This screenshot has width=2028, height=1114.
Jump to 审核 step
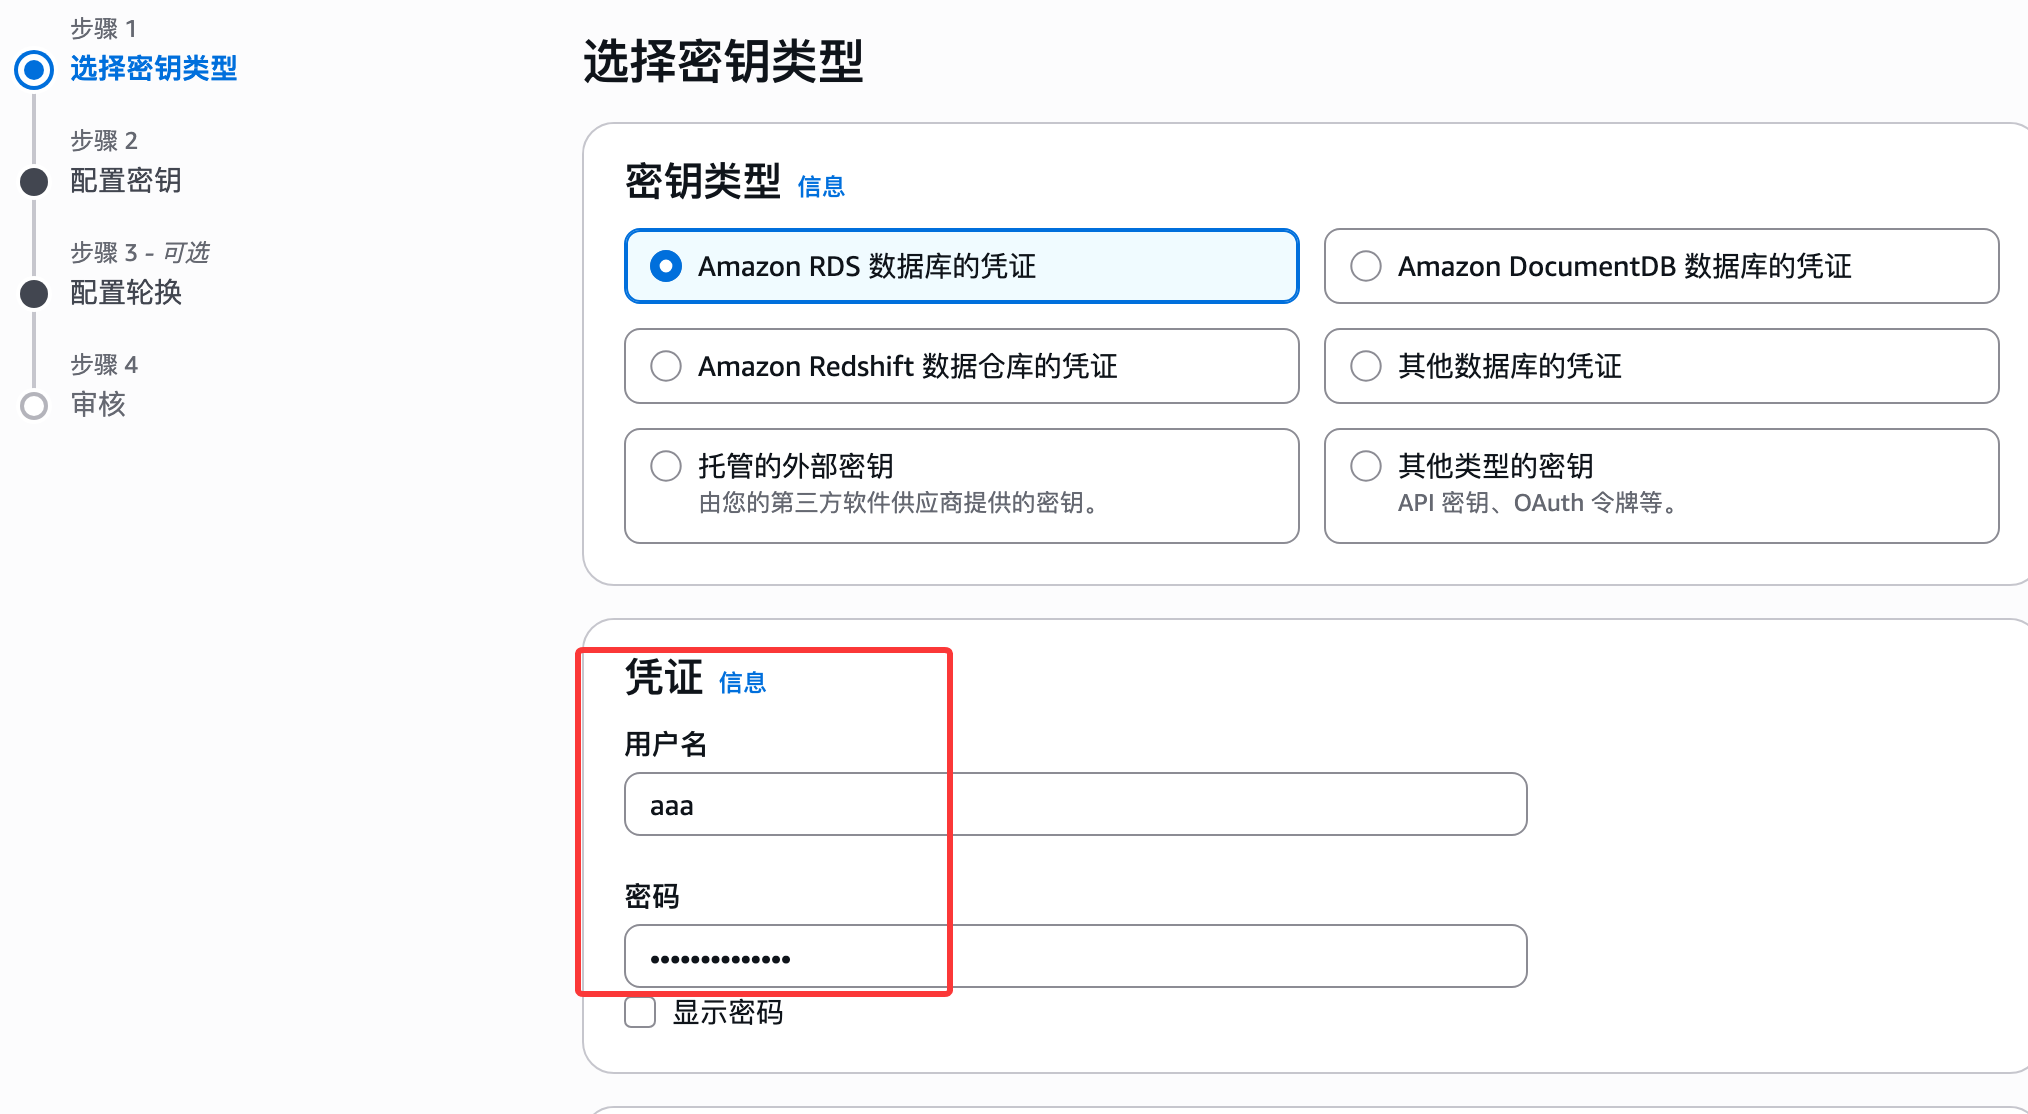(x=98, y=405)
